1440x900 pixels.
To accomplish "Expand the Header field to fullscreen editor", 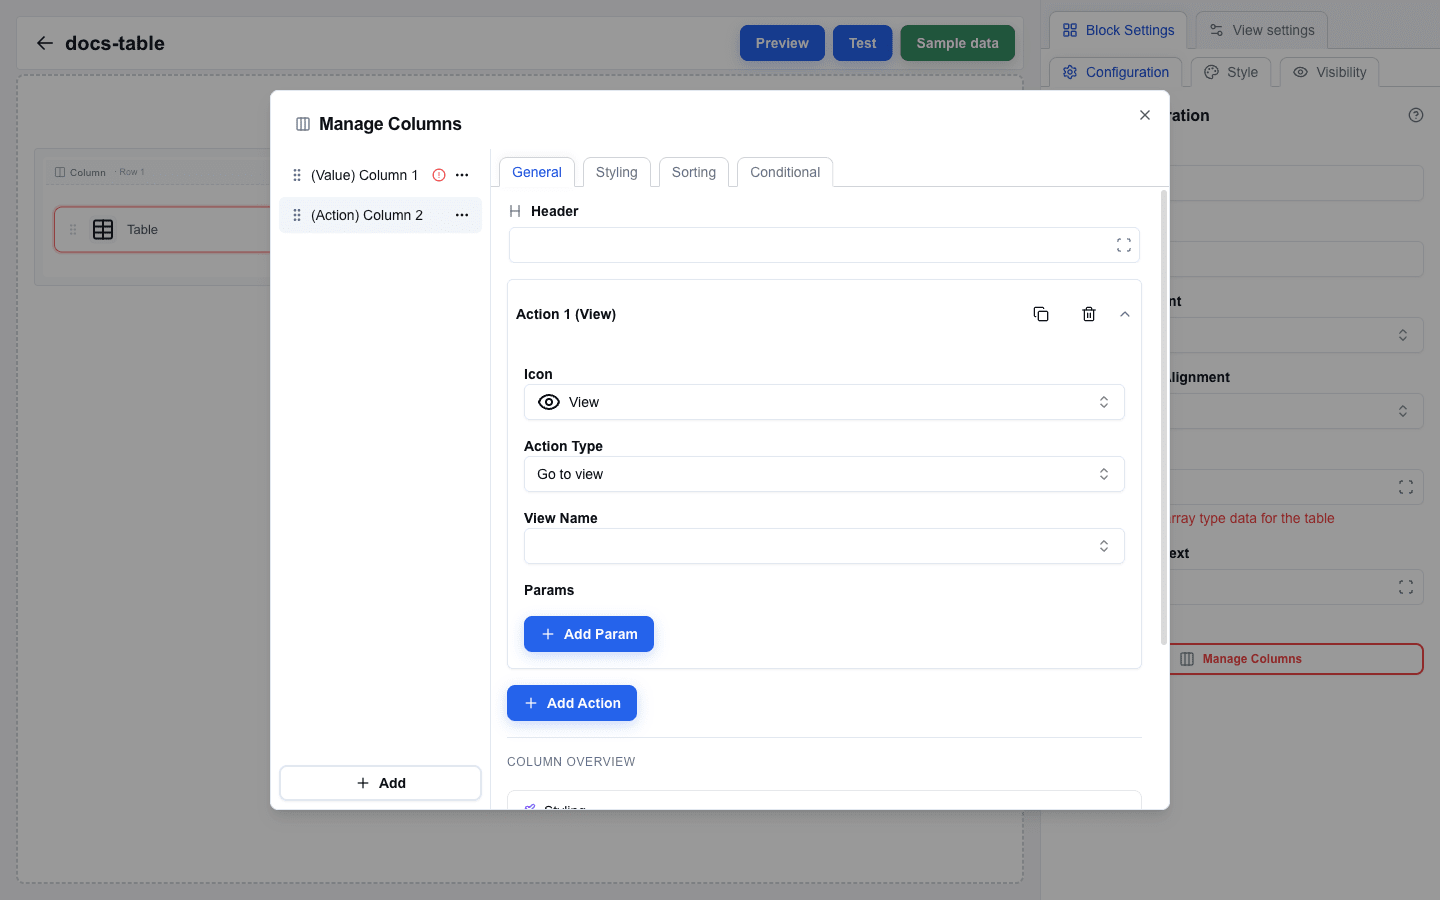I will coord(1124,245).
